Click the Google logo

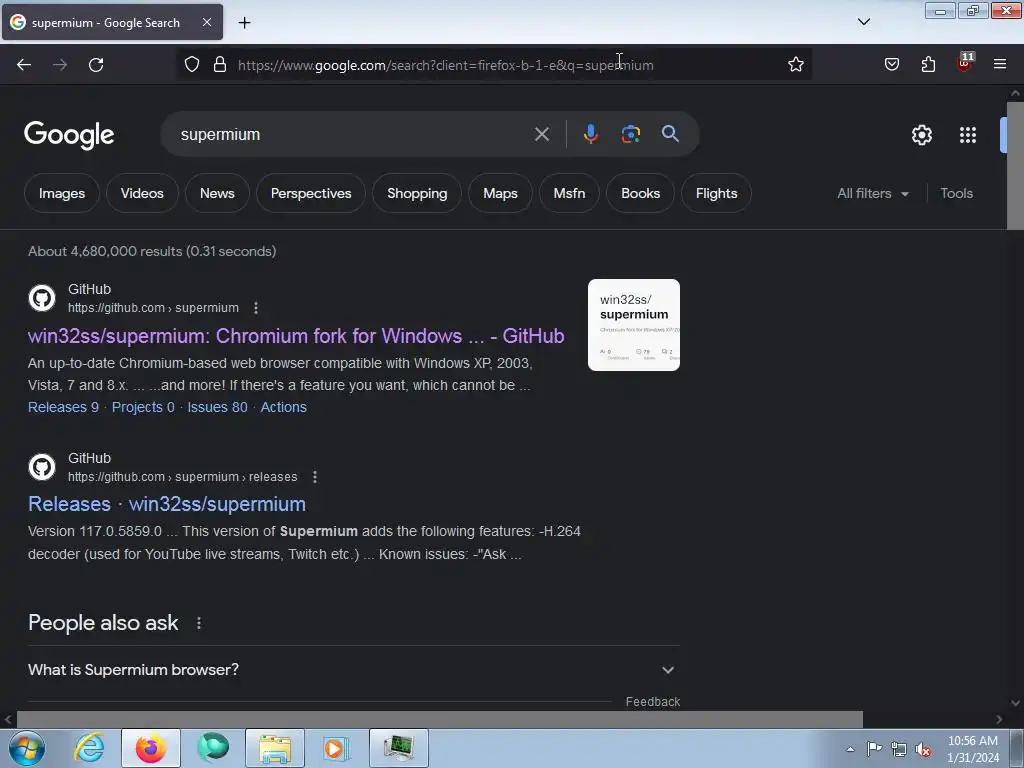coord(69,135)
